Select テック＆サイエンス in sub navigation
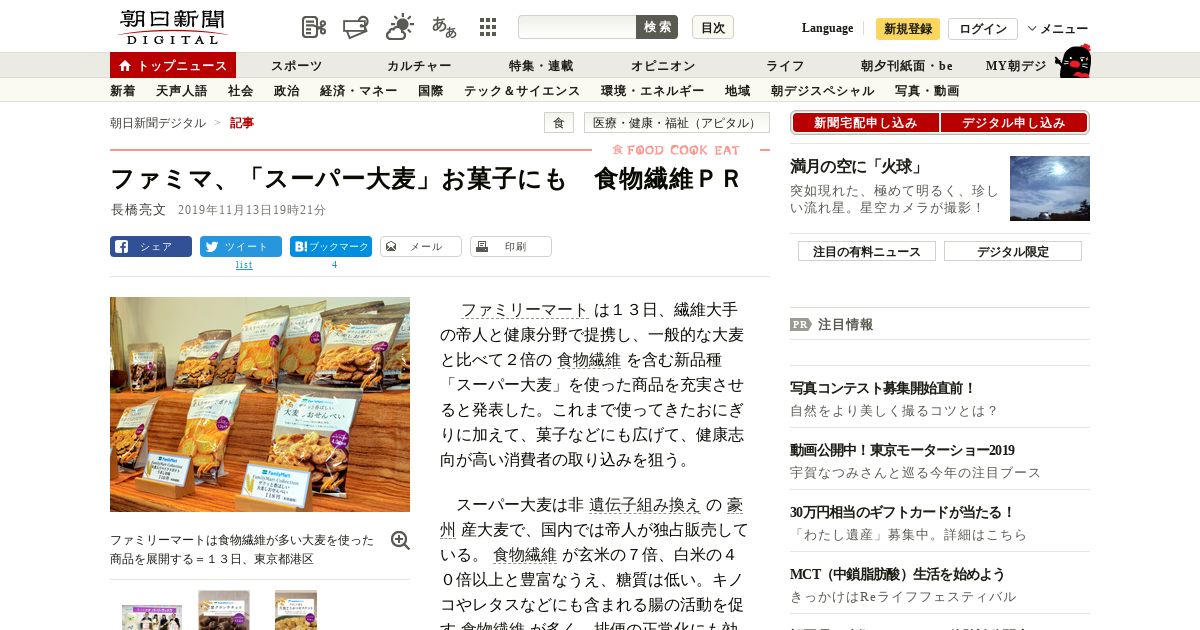1200x630 pixels. click(x=522, y=90)
